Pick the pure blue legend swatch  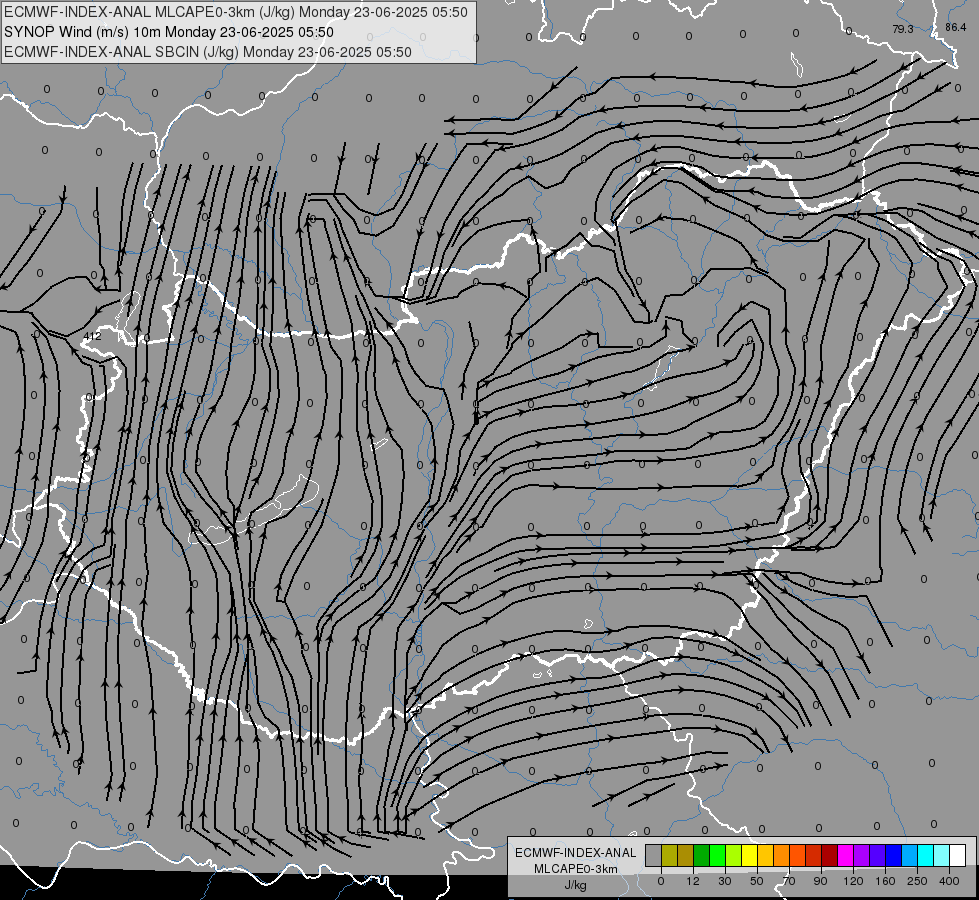pos(893,855)
